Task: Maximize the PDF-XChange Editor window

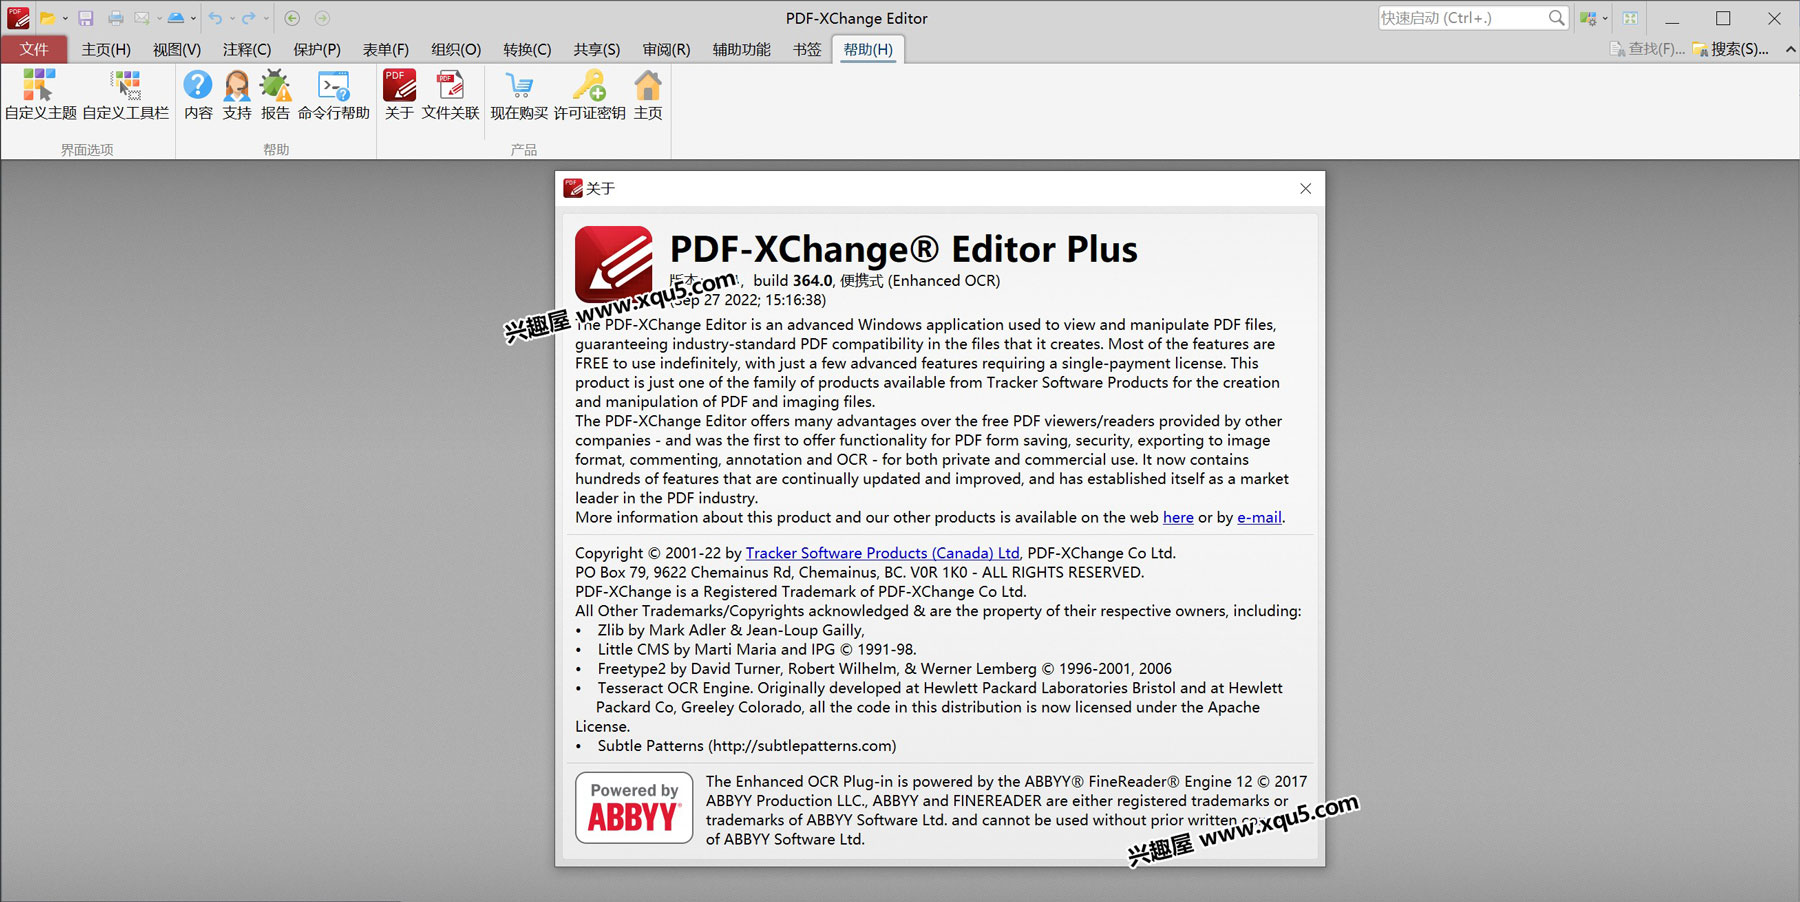Action: click(x=1723, y=18)
